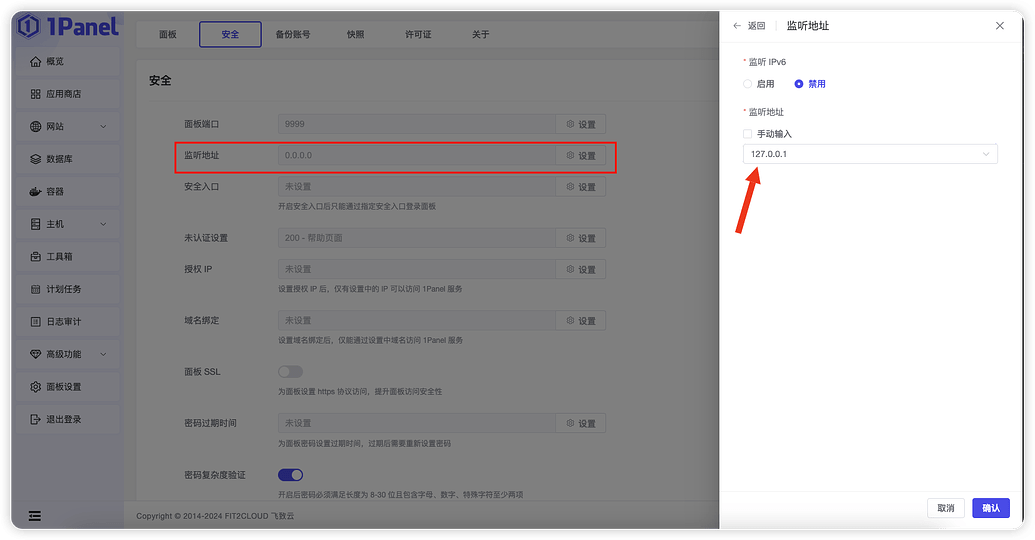This screenshot has height=540, width=1035.
Task: Click 设置 gear for 密码过期时间
Action: click(581, 423)
